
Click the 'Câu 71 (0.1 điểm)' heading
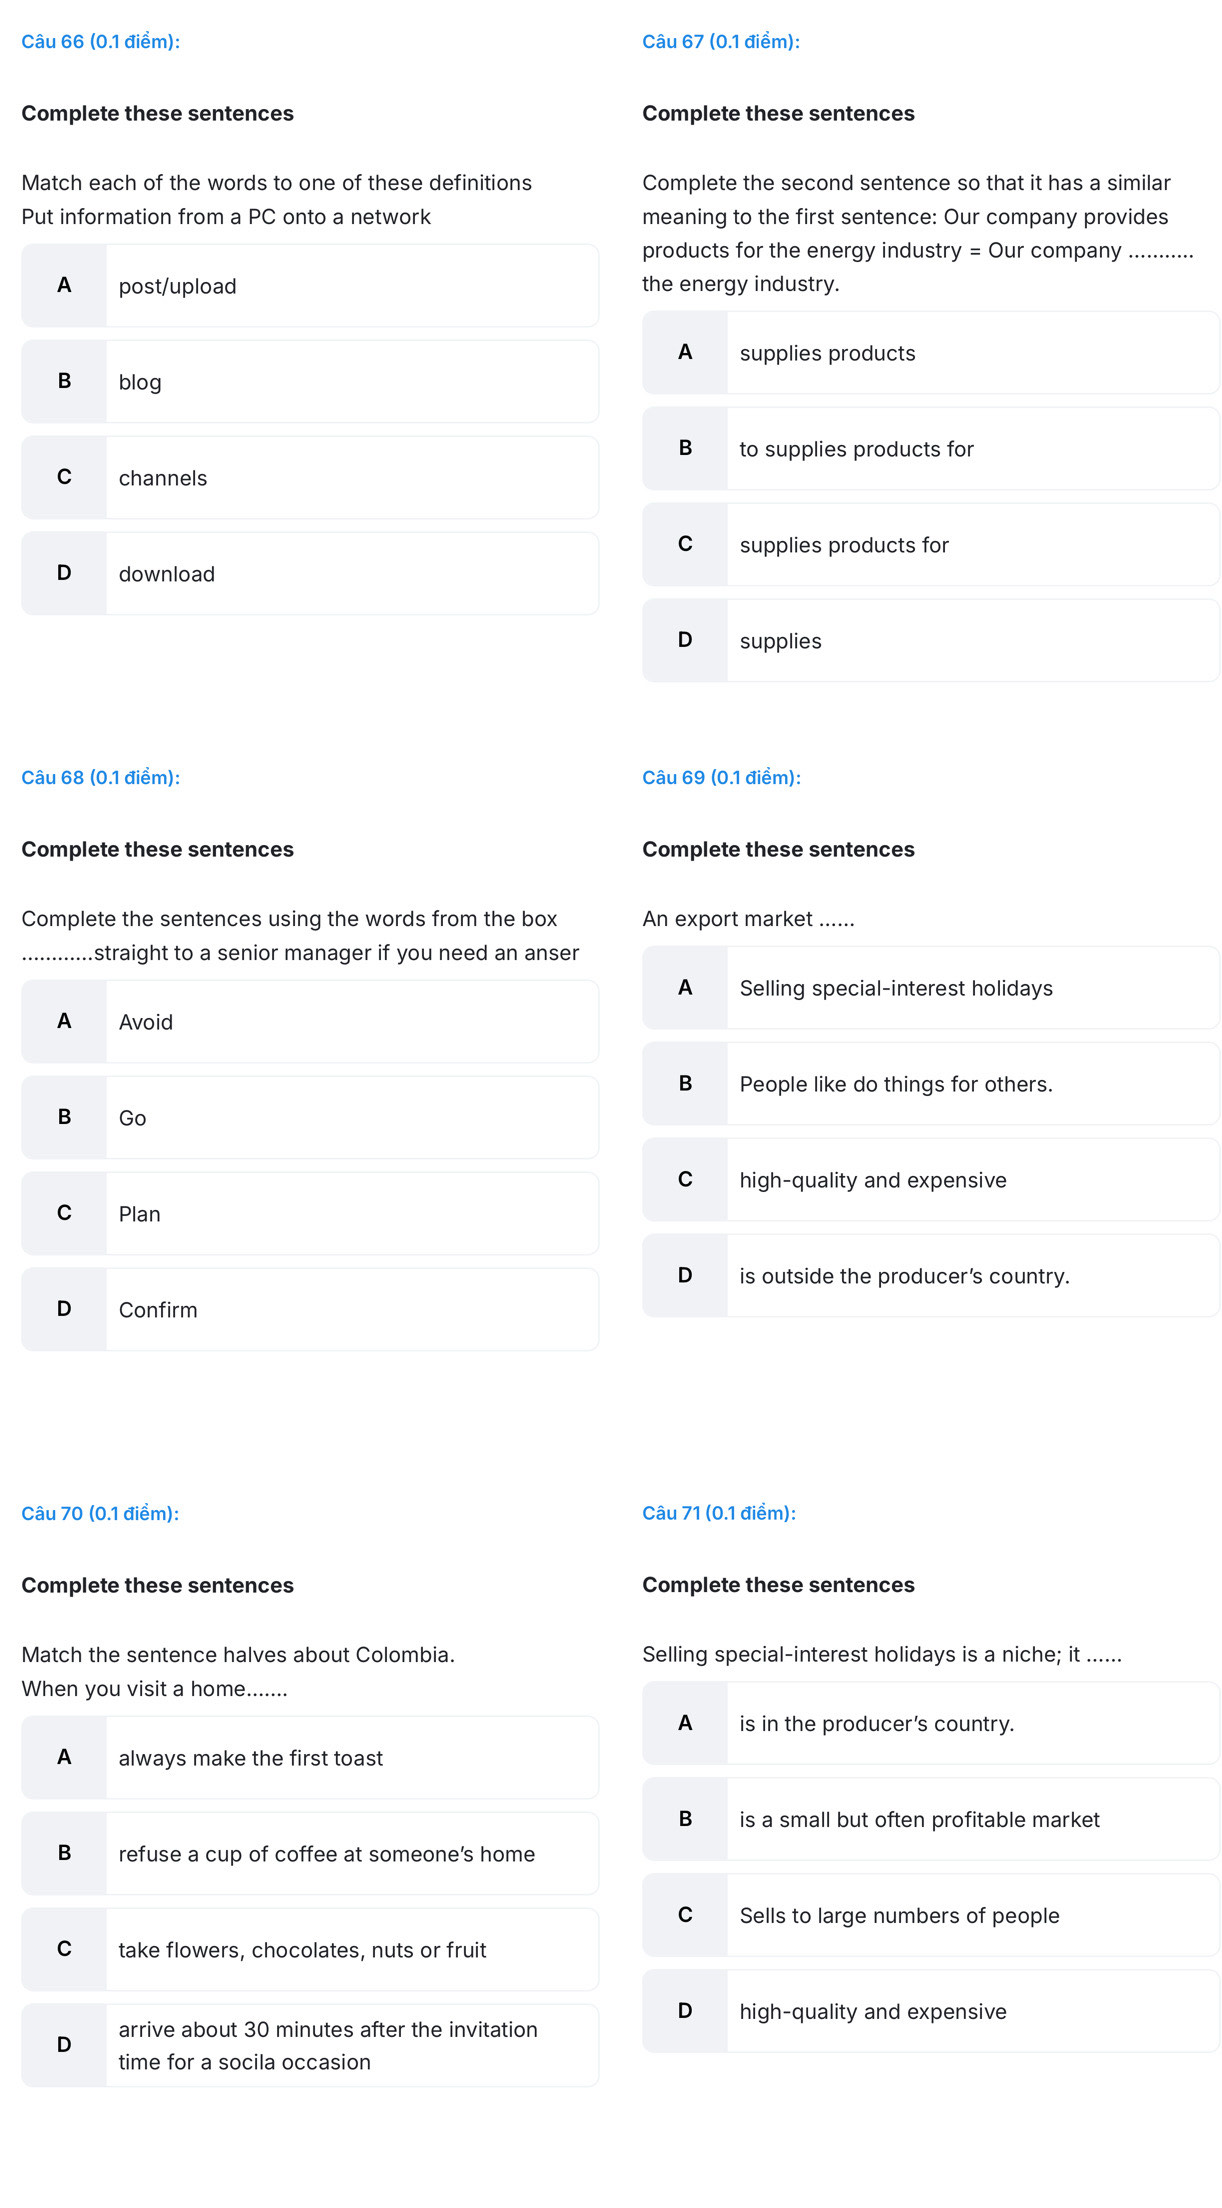pyautogui.click(x=719, y=1513)
